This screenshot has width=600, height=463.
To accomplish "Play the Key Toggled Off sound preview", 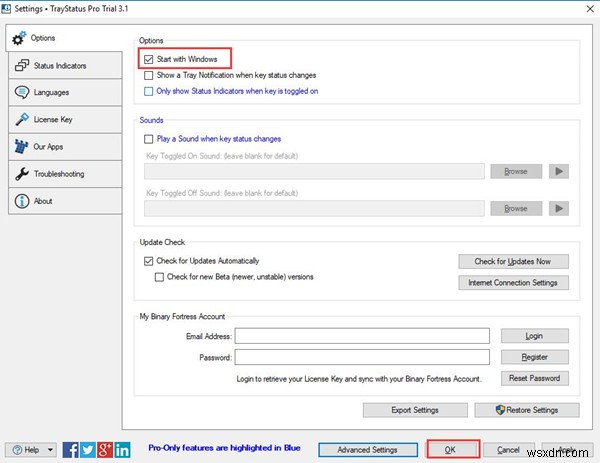I will 559,208.
